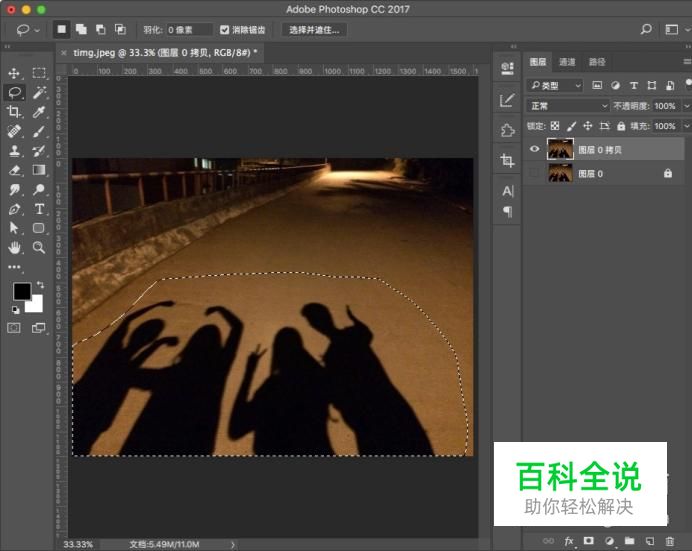Select the History Brush tool
This screenshot has height=551, width=692.
point(39,150)
